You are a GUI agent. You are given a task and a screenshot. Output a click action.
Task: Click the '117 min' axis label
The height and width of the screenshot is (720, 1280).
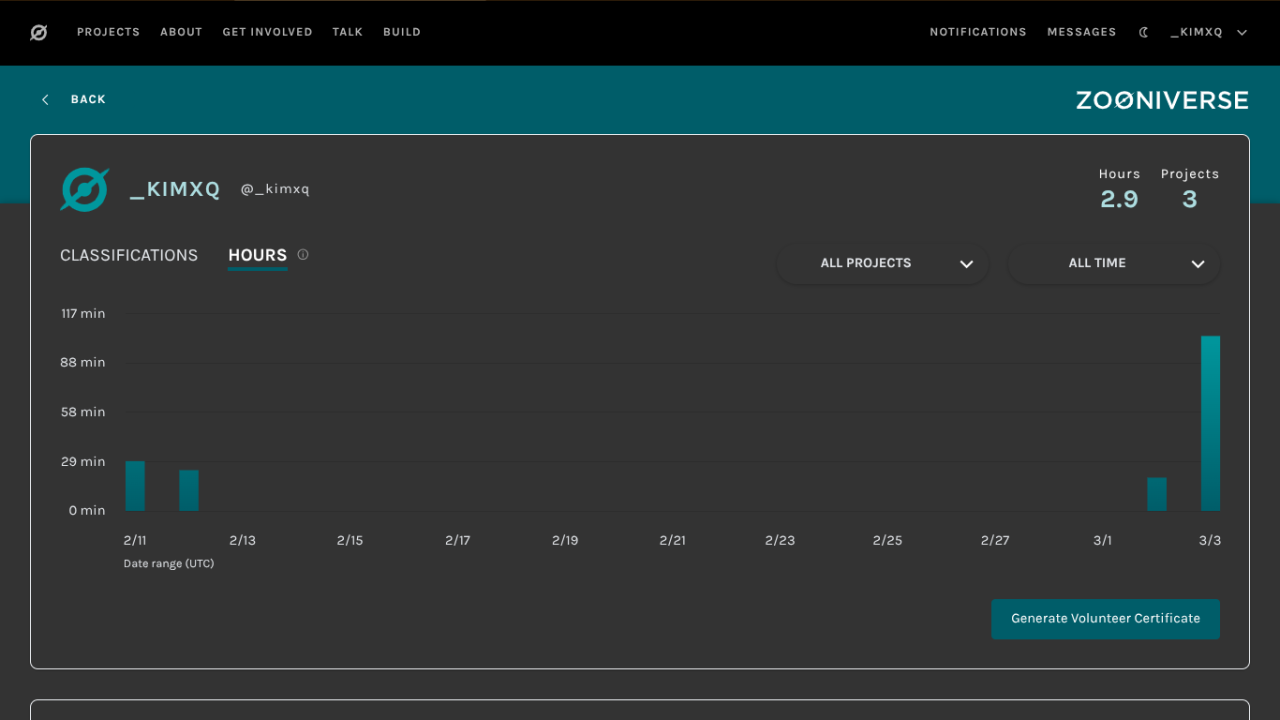pyautogui.click(x=83, y=314)
